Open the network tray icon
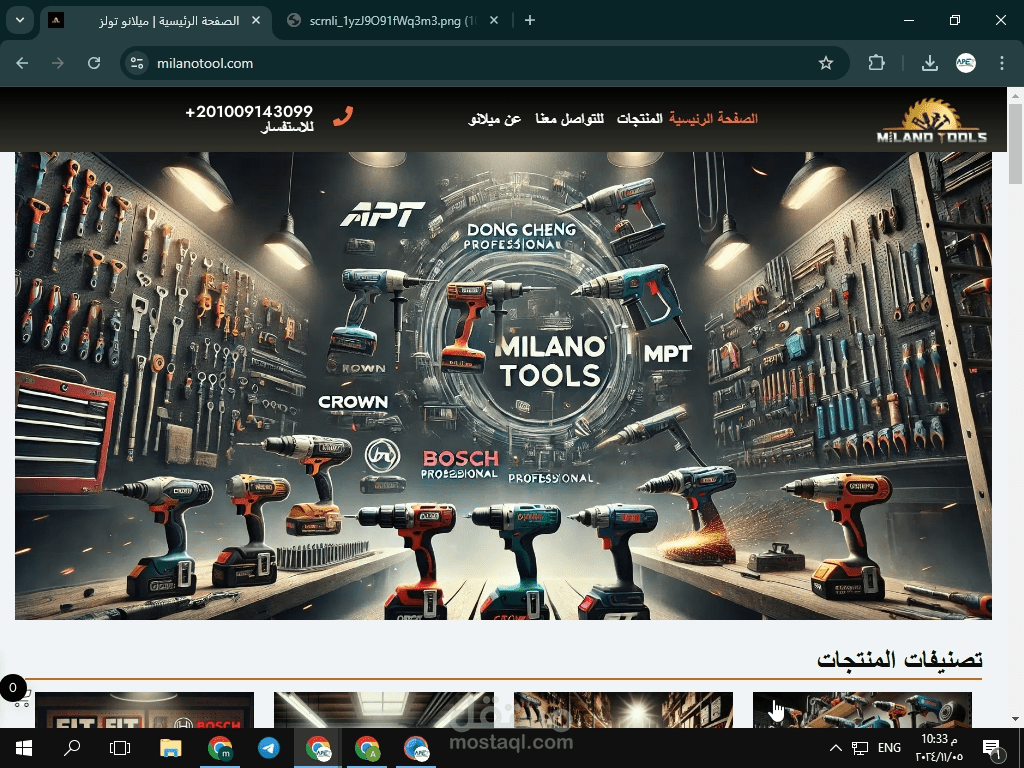 860,748
